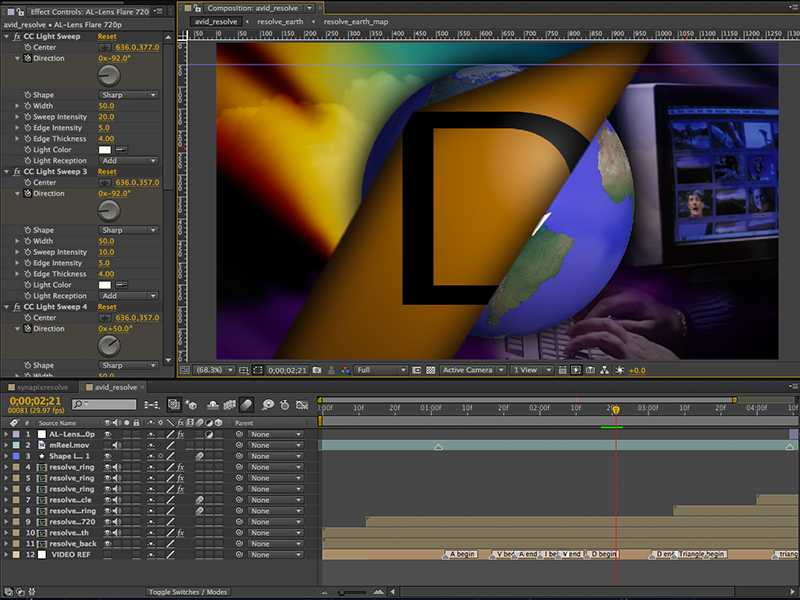Screen dimensions: 800x600
Task: Click the Direction dial of CC Light Sweep
Action: 109,76
